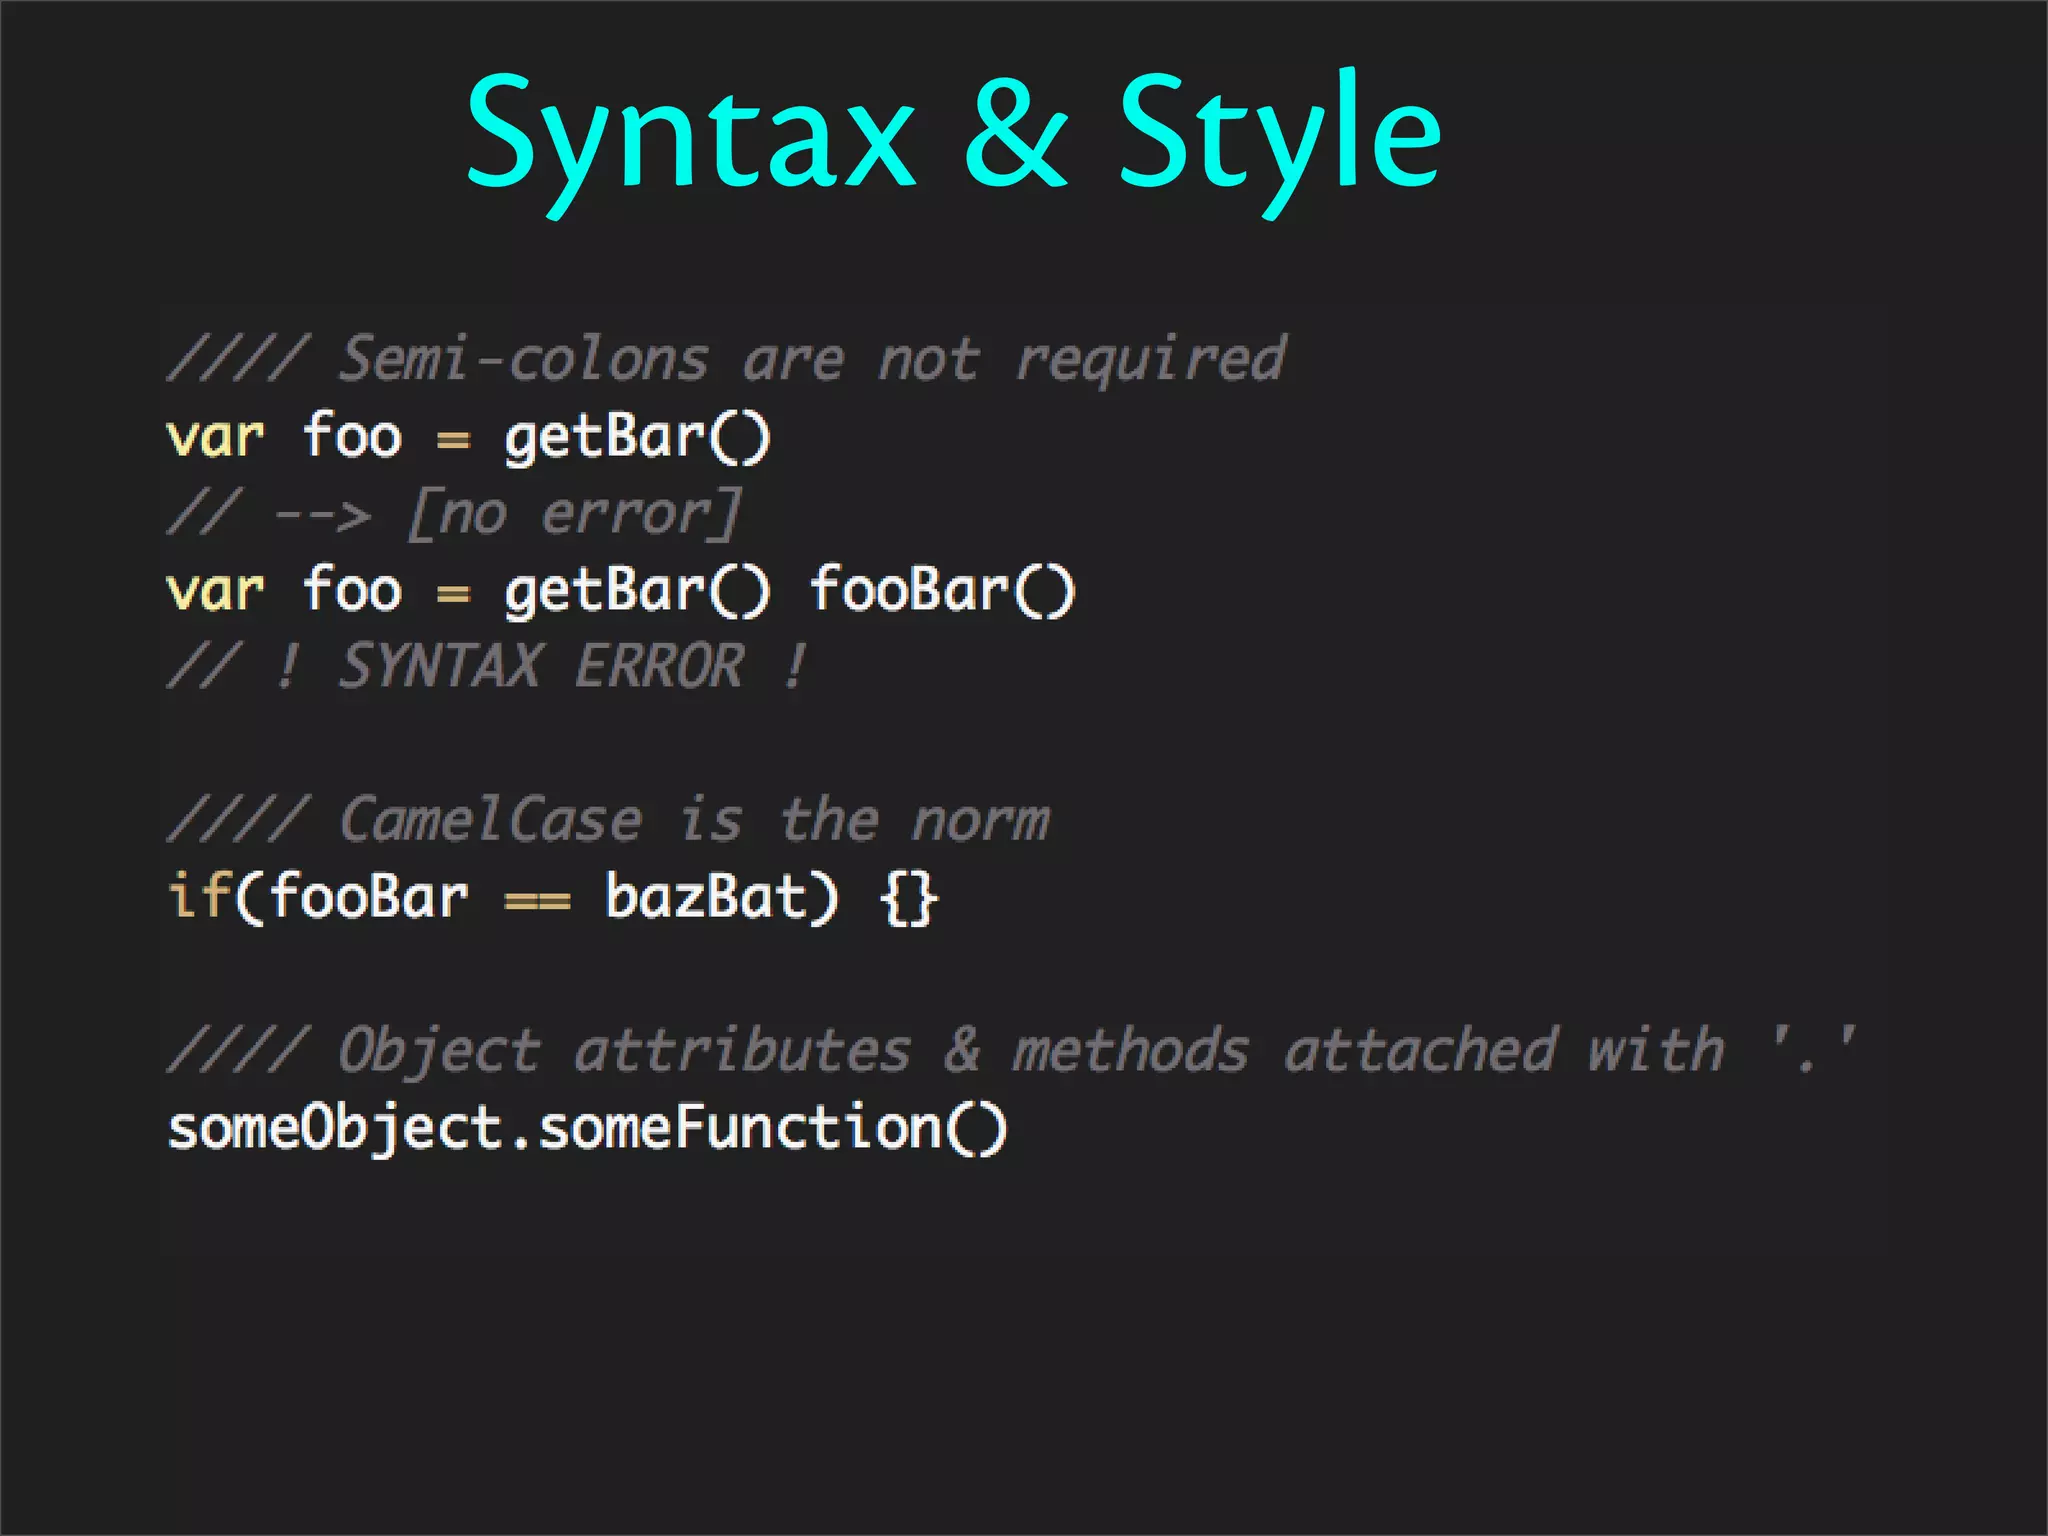This screenshot has height=1536, width=2048.
Task: Click the first 'var' keyword
Action: point(215,437)
